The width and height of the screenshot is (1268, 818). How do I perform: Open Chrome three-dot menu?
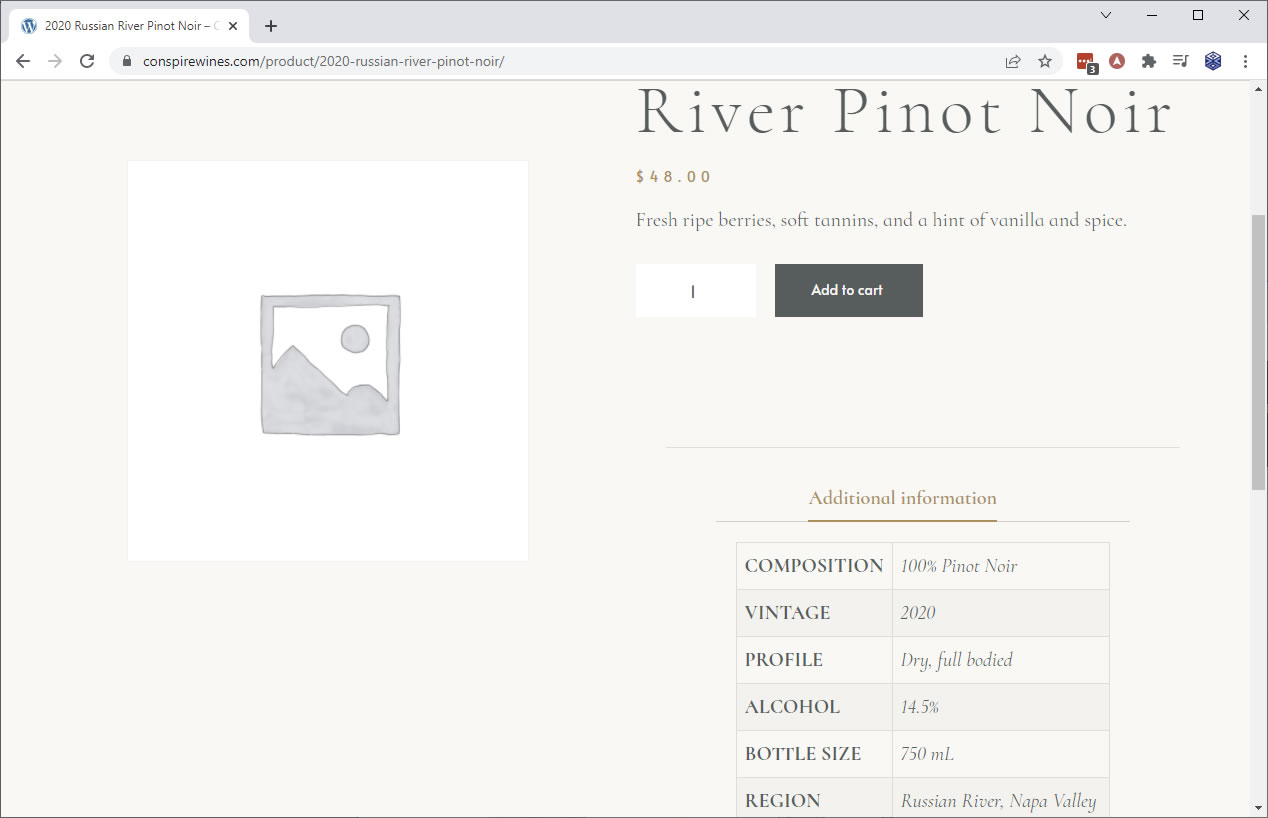pos(1245,61)
